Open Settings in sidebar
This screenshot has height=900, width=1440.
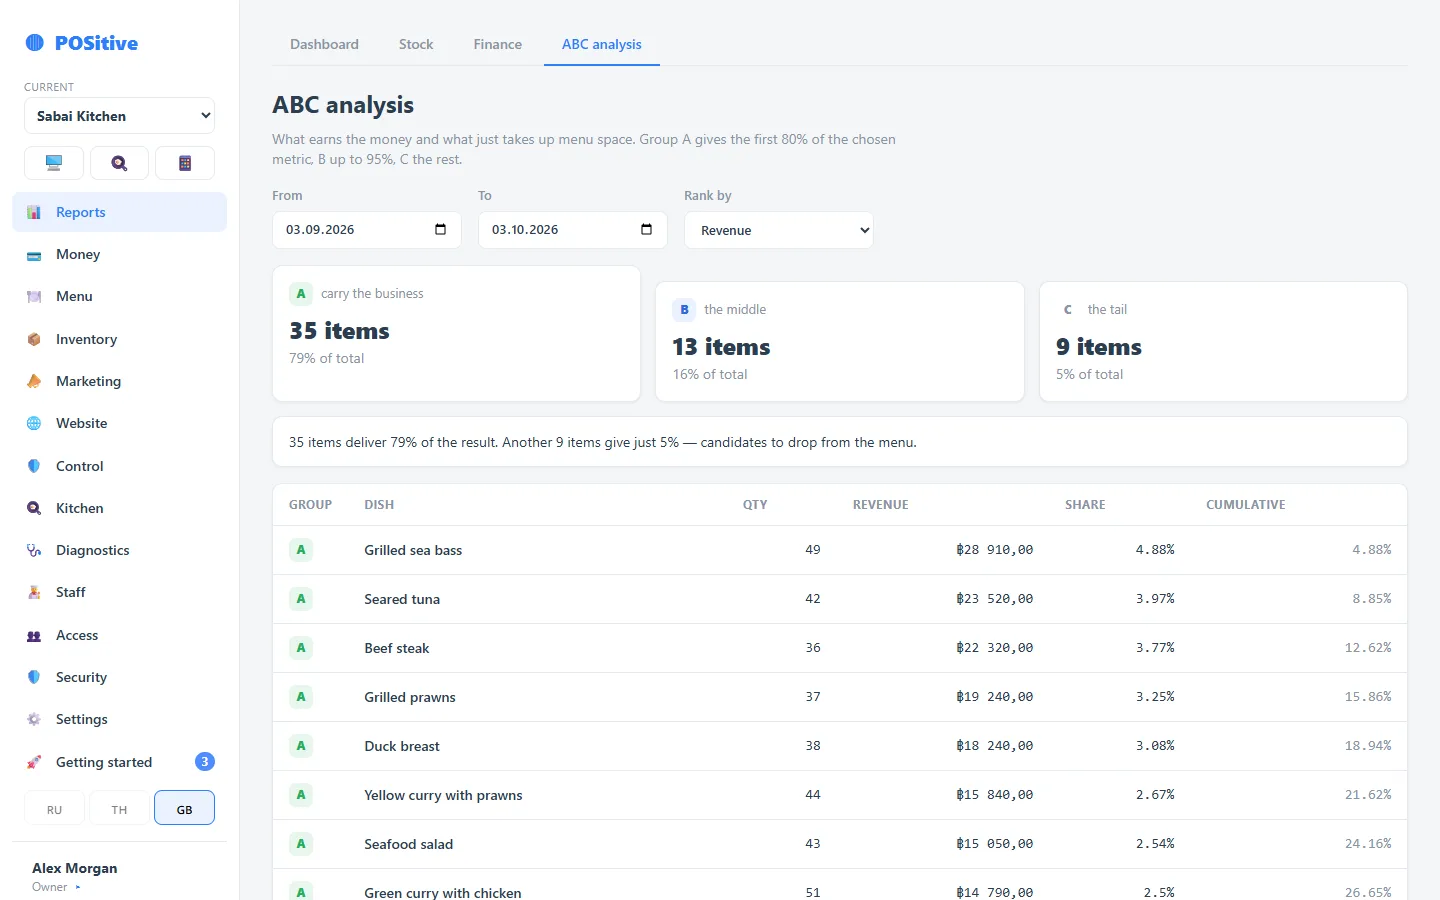pos(119,719)
